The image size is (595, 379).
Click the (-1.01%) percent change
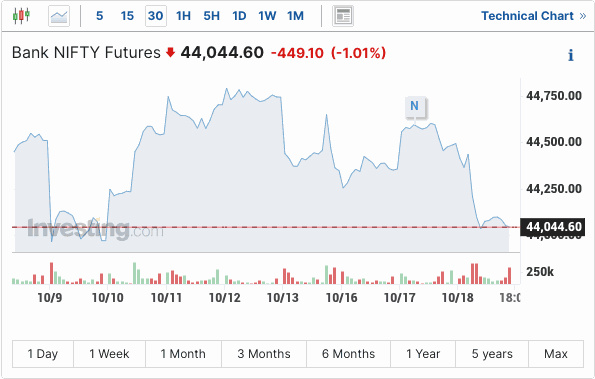coord(358,53)
